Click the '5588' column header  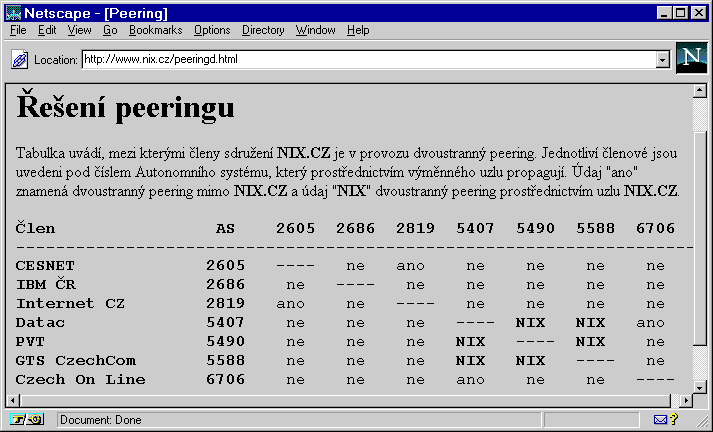pos(596,228)
